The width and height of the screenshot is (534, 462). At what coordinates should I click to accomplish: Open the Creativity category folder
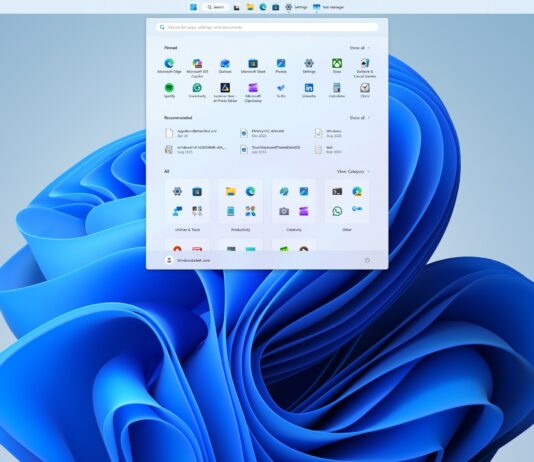[x=294, y=201]
